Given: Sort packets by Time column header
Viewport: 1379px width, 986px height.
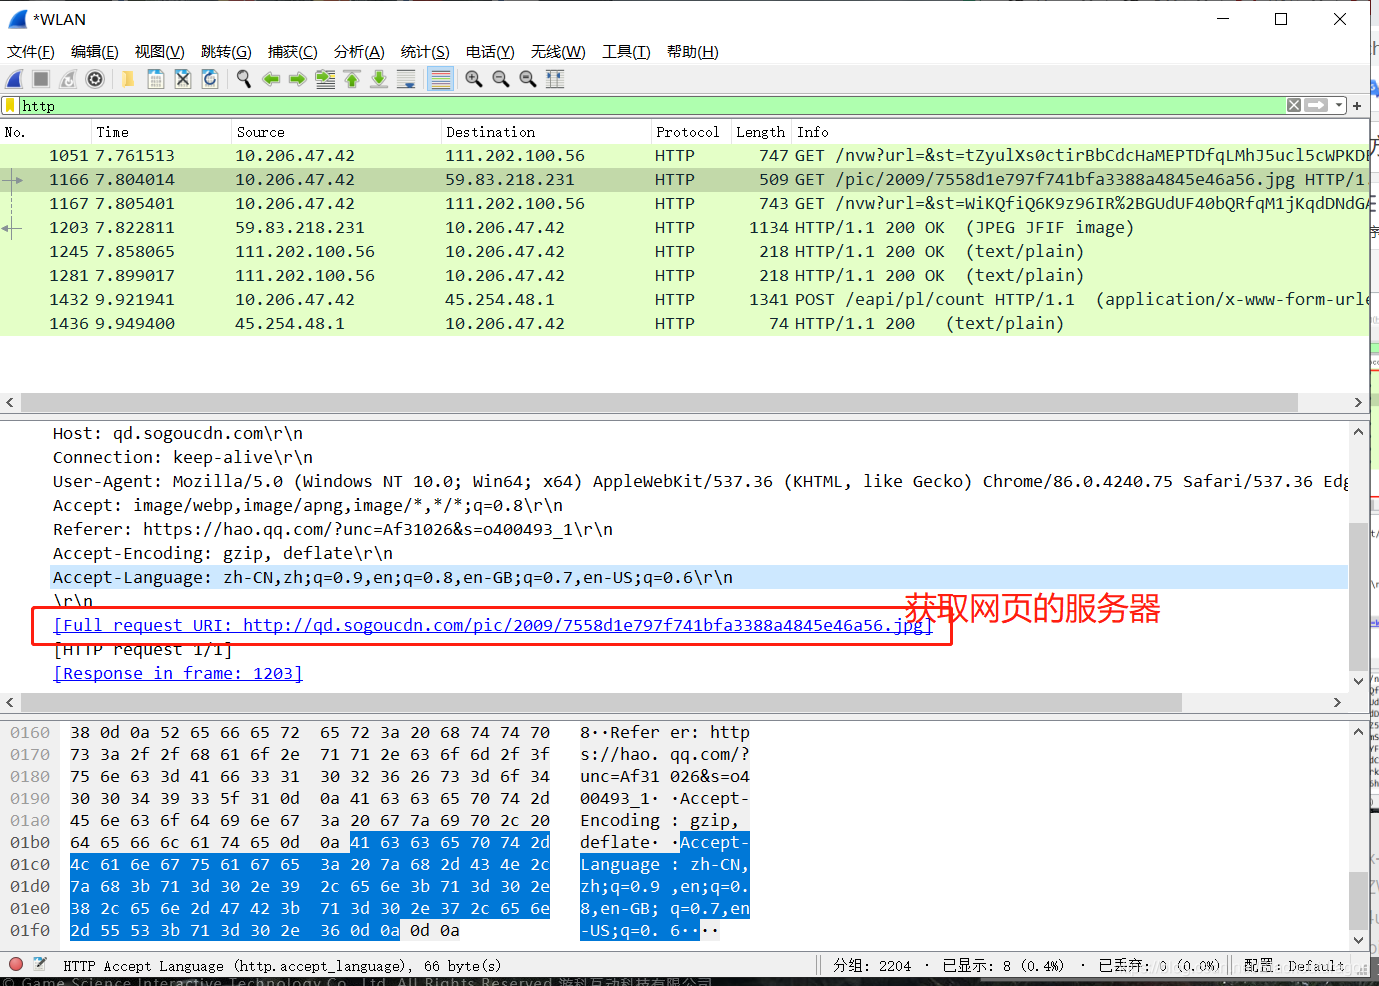Looking at the screenshot, I should coord(161,132).
